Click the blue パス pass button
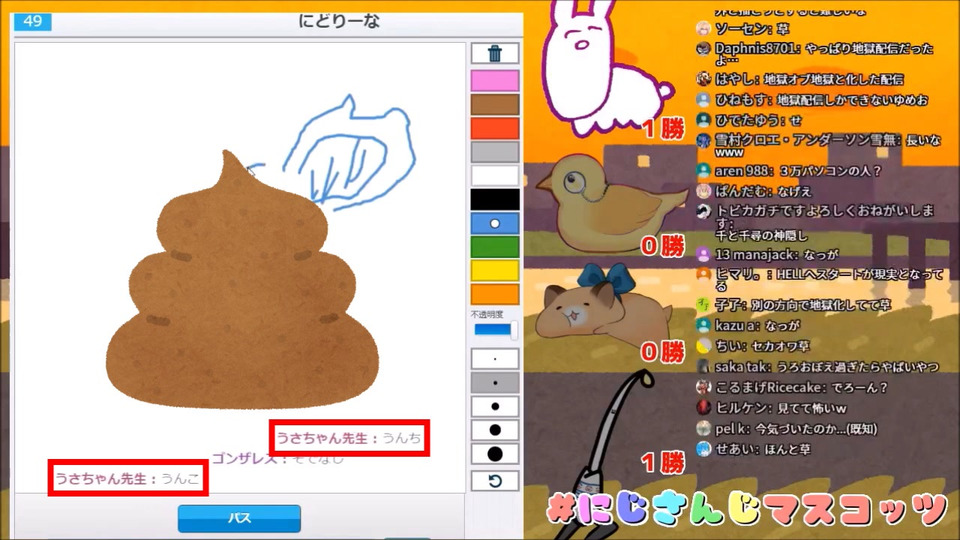The height and width of the screenshot is (540, 960). point(239,519)
